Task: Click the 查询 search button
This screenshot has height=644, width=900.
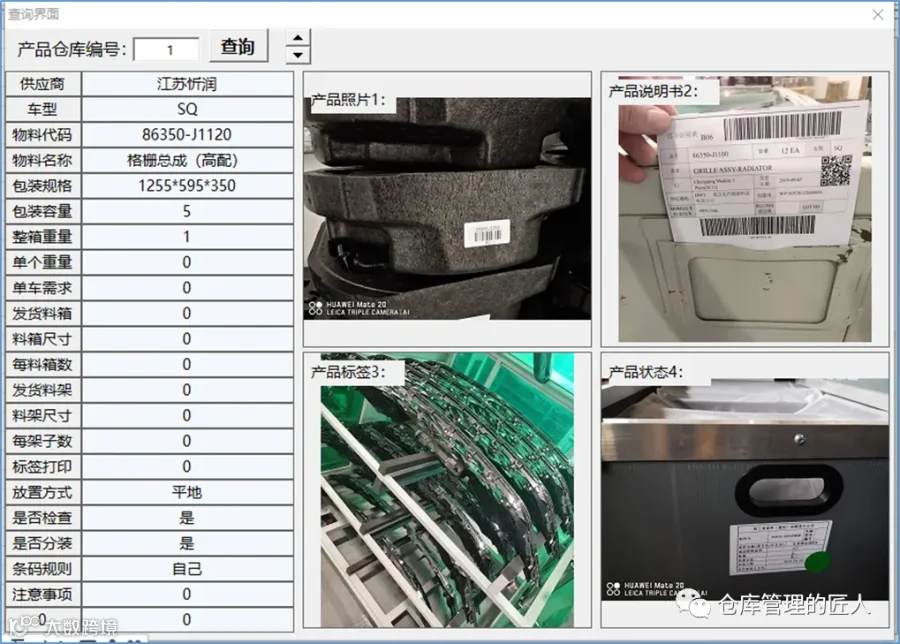Action: tap(238, 46)
